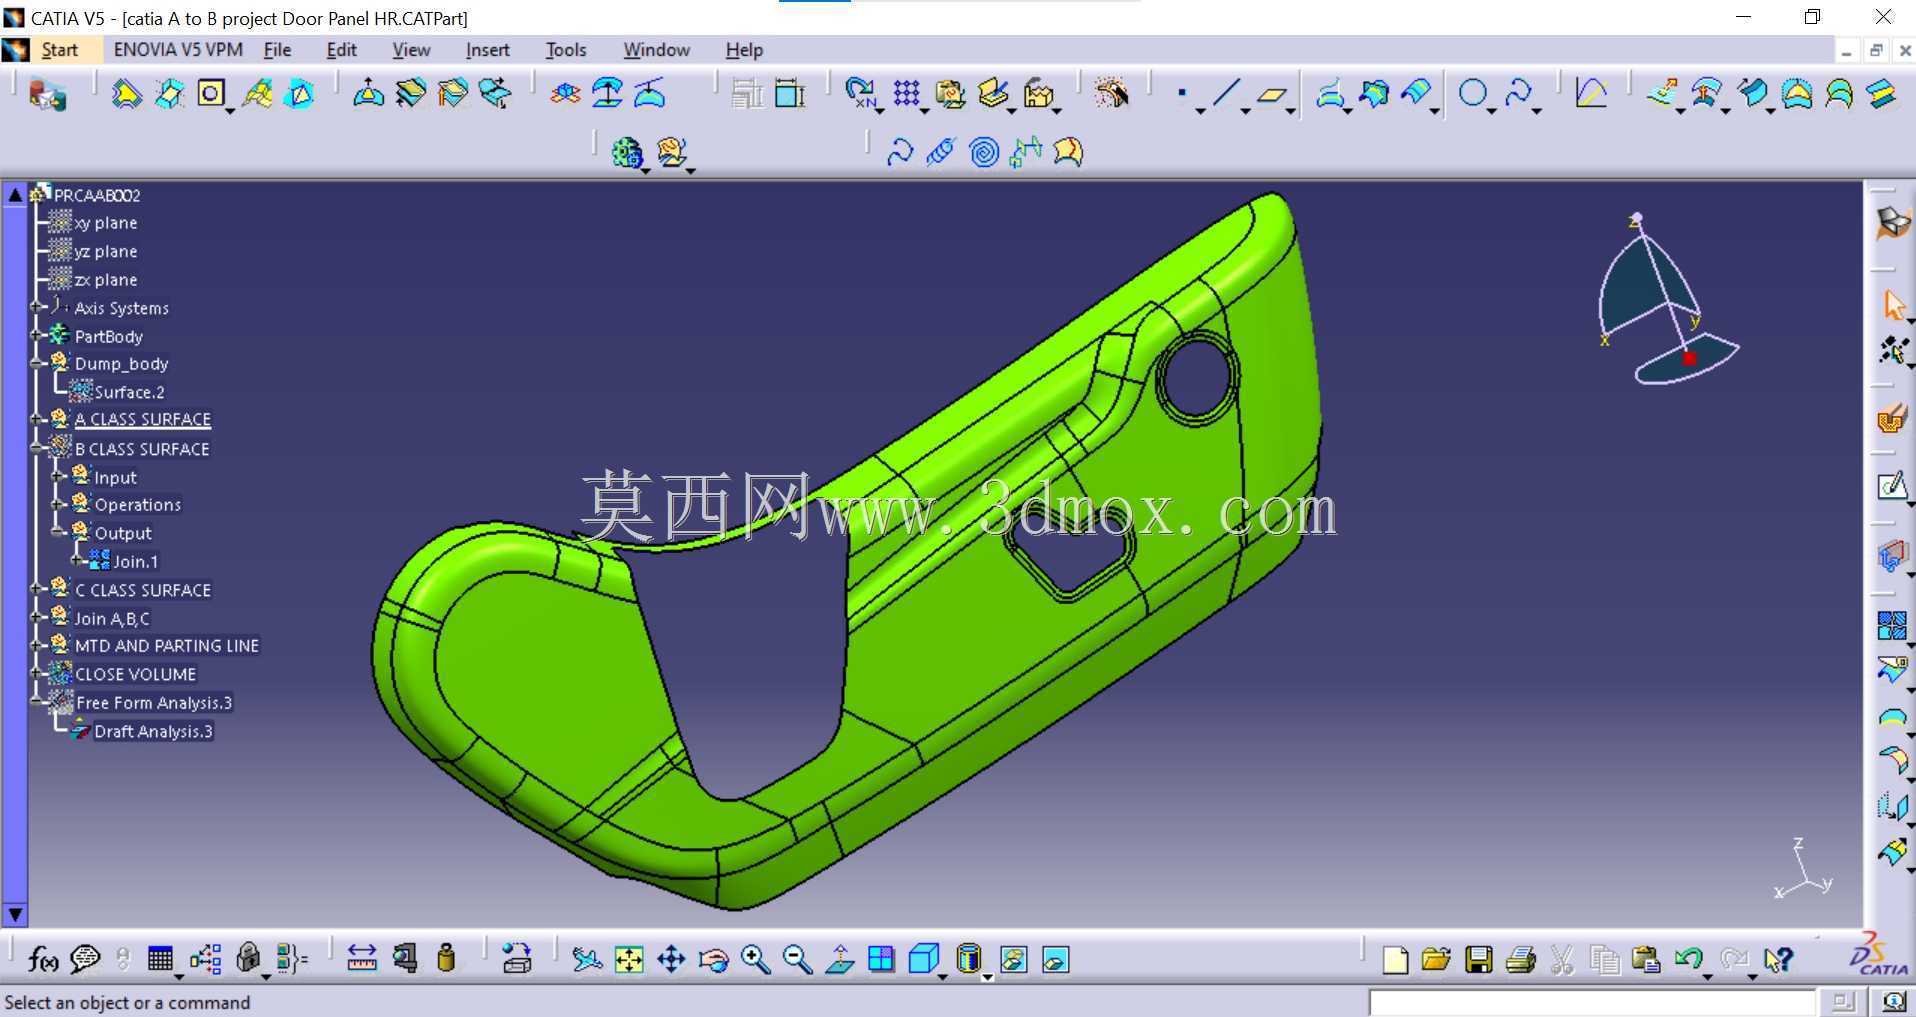The width and height of the screenshot is (1916, 1017).
Task: Select the Fit All In view icon
Action: [x=629, y=960]
